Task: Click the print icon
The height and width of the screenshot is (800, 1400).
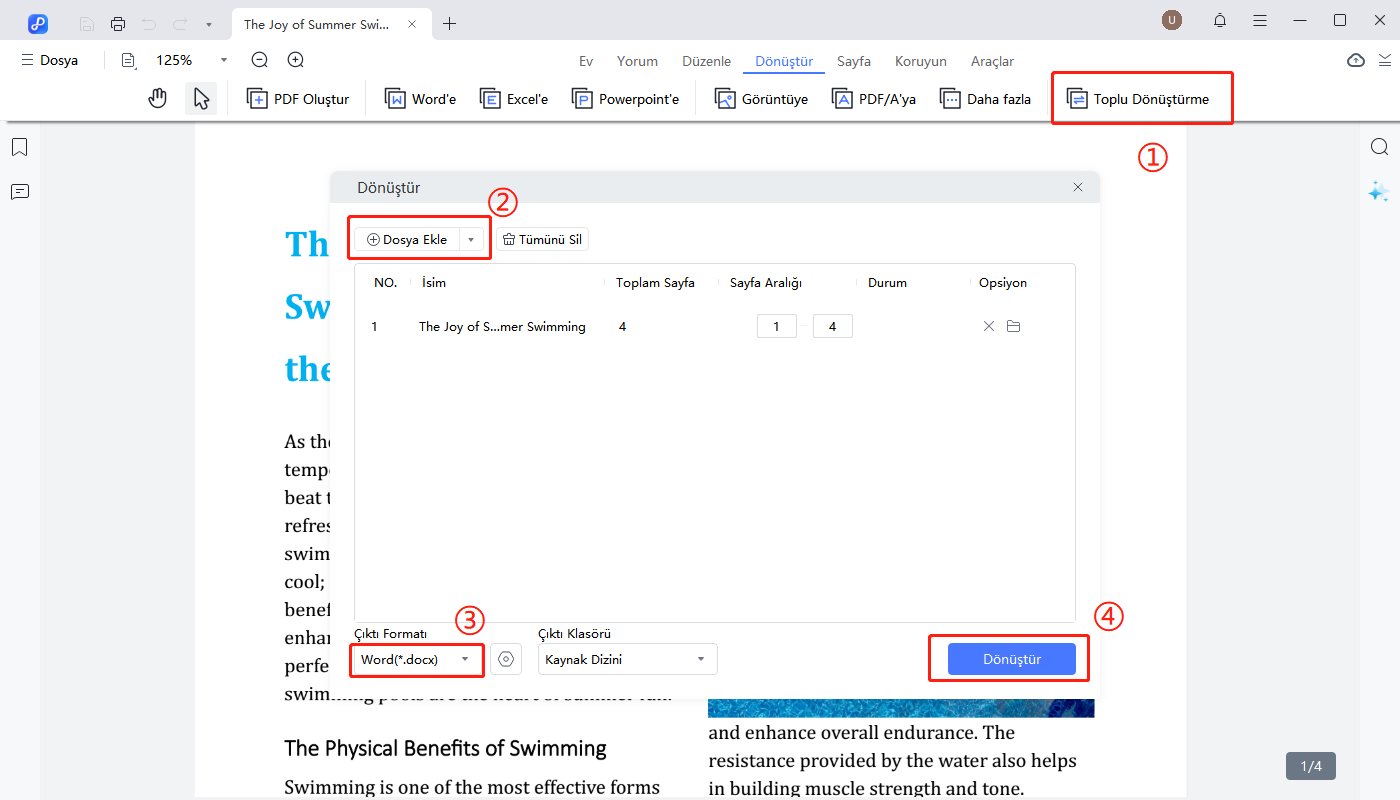Action: coord(118,23)
